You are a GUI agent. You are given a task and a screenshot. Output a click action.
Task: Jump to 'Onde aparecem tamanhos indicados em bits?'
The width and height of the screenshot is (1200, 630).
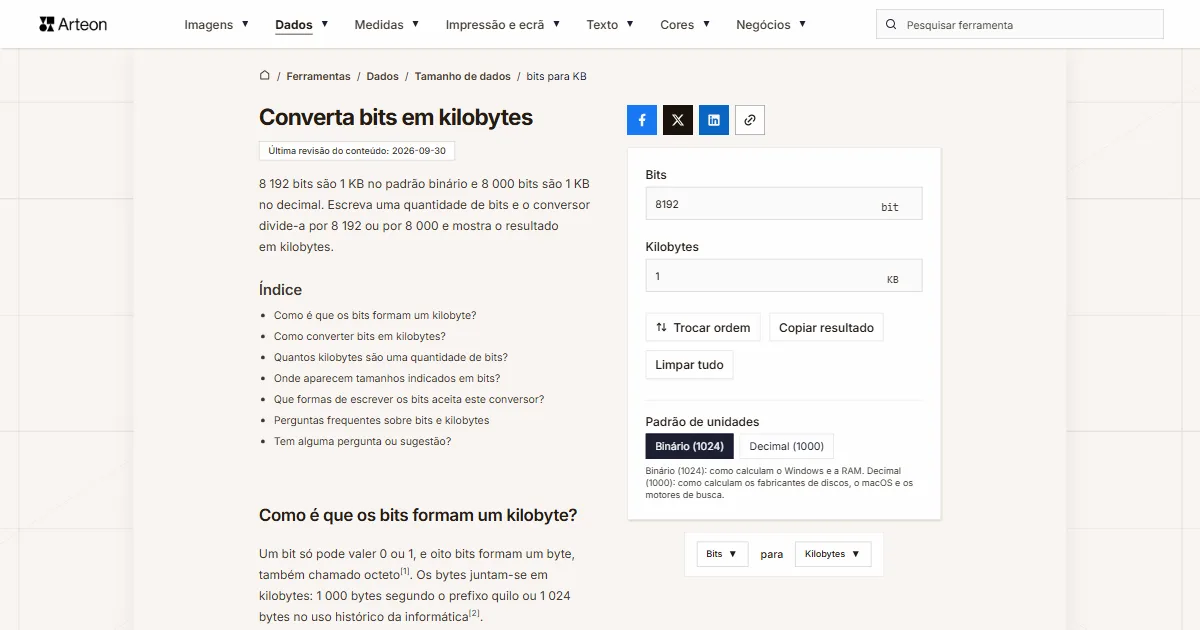(x=387, y=378)
